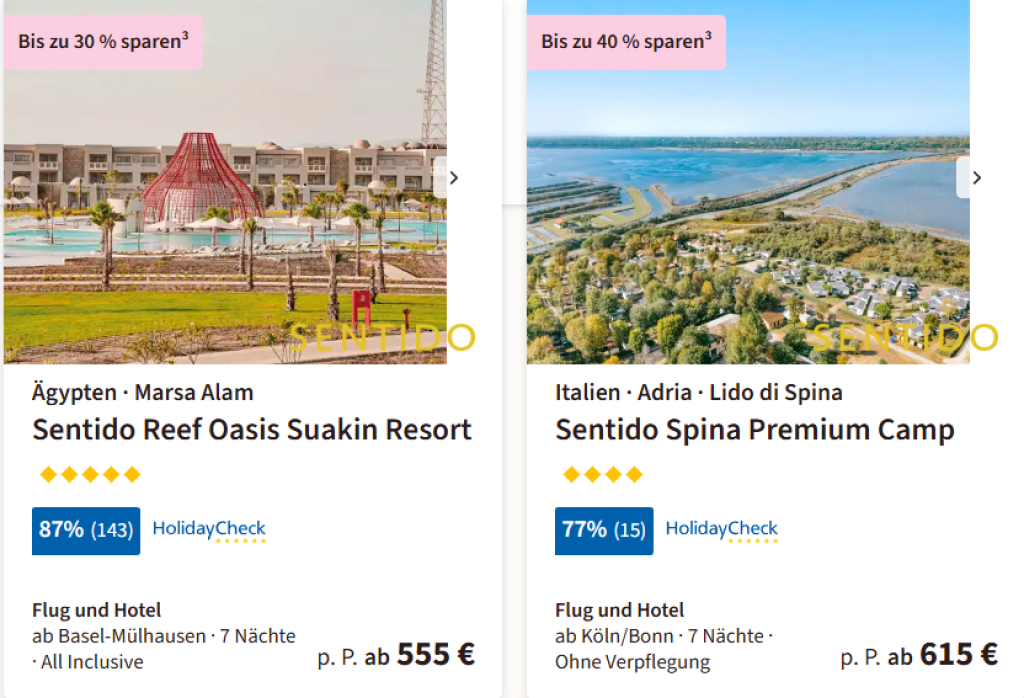This screenshot has height=698, width=1024.
Task: Open Sentido Reef Oasis Suakin Resort title
Action: (x=252, y=430)
